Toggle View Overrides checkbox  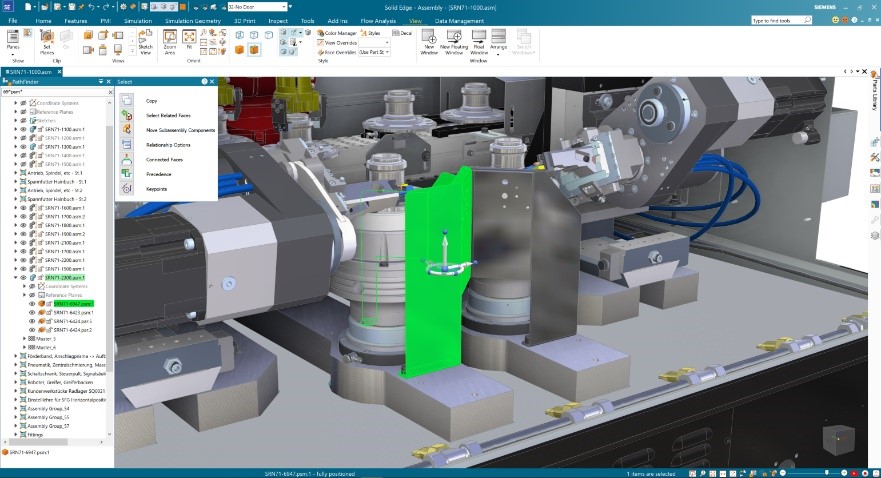pos(320,43)
